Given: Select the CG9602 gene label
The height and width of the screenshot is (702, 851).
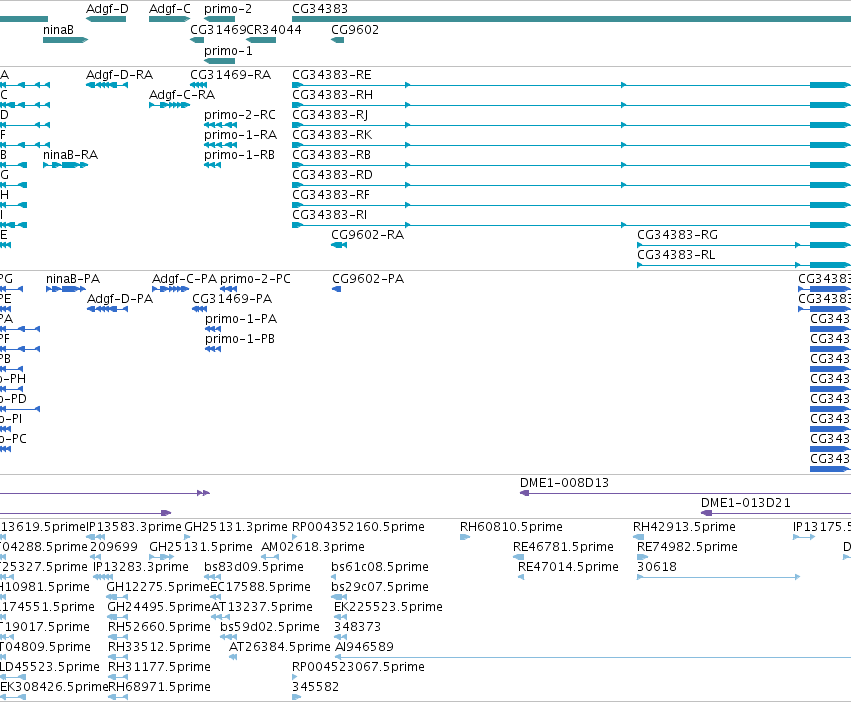Looking at the screenshot, I should tap(355, 30).
